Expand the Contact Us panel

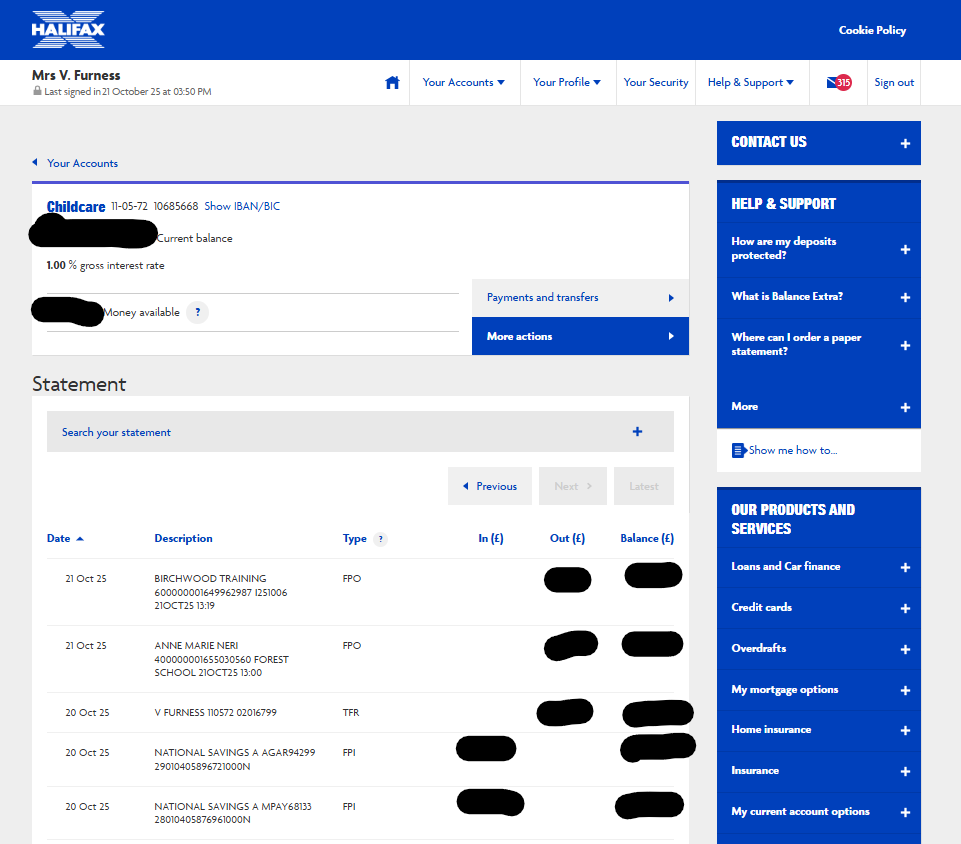[x=905, y=143]
